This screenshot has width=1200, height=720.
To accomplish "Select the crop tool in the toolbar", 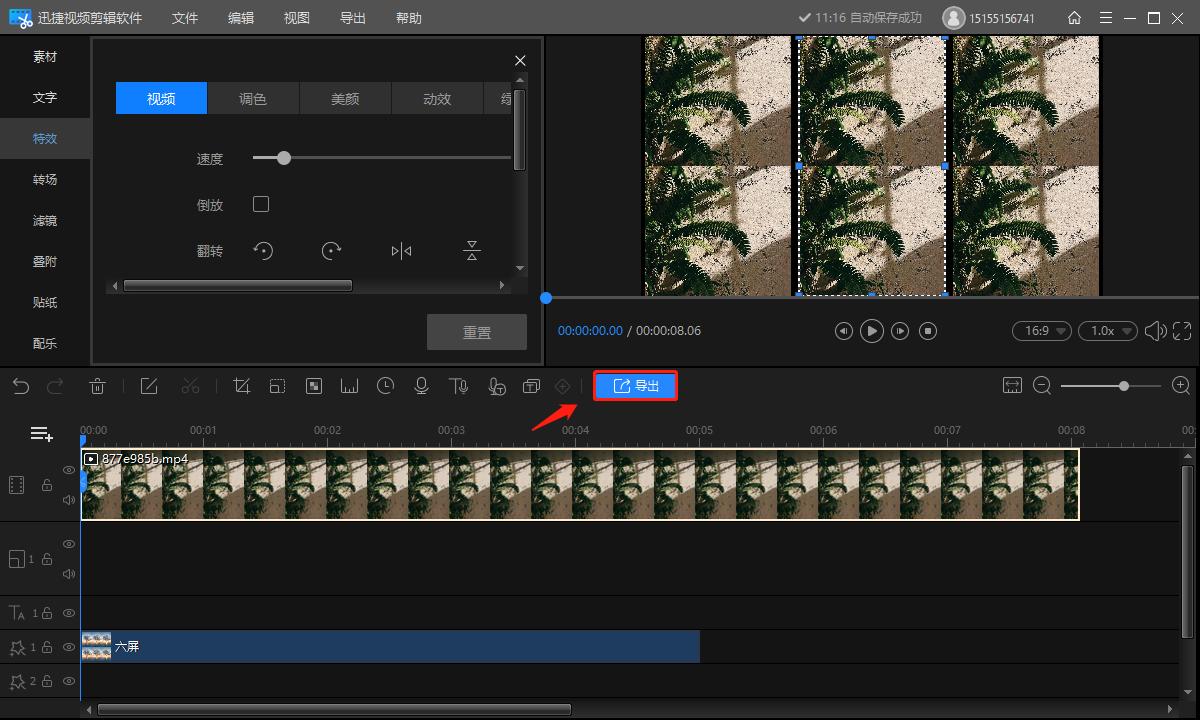I will pos(241,387).
